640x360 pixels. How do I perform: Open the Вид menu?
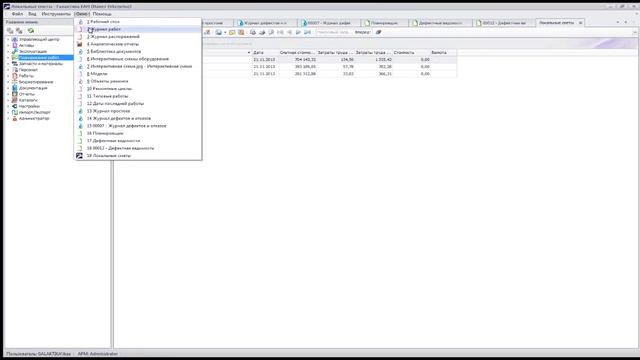[32, 14]
